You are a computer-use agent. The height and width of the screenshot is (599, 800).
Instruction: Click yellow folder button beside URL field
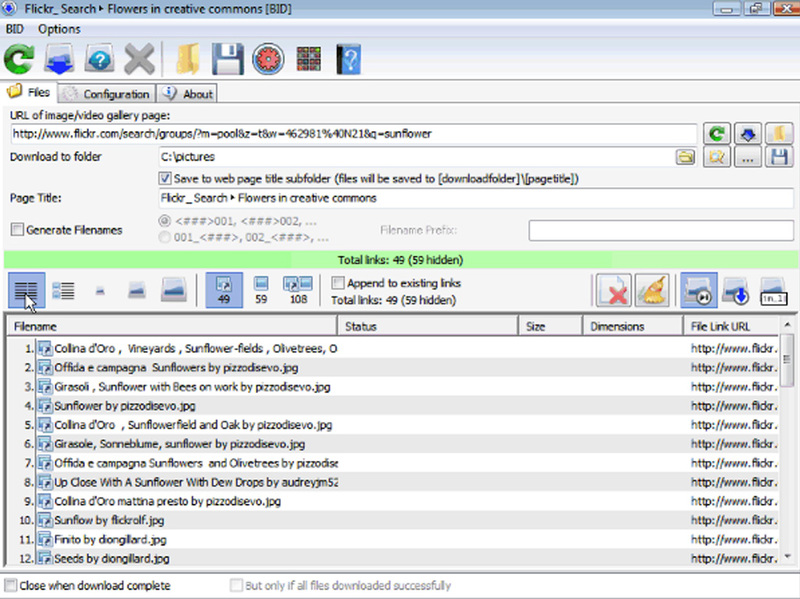(779, 134)
